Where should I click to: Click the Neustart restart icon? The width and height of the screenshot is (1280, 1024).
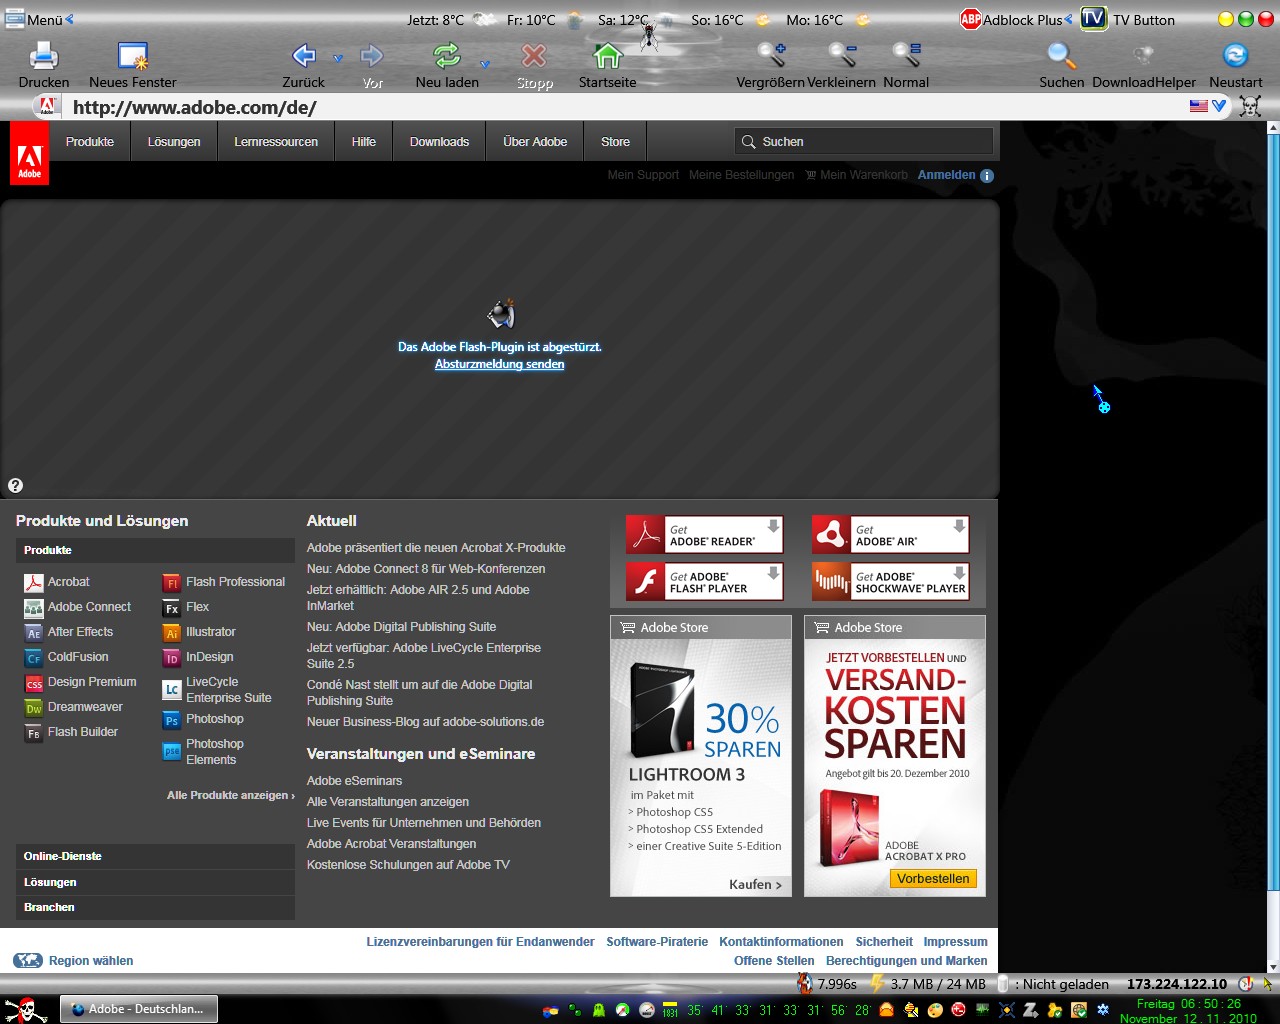[x=1236, y=55]
